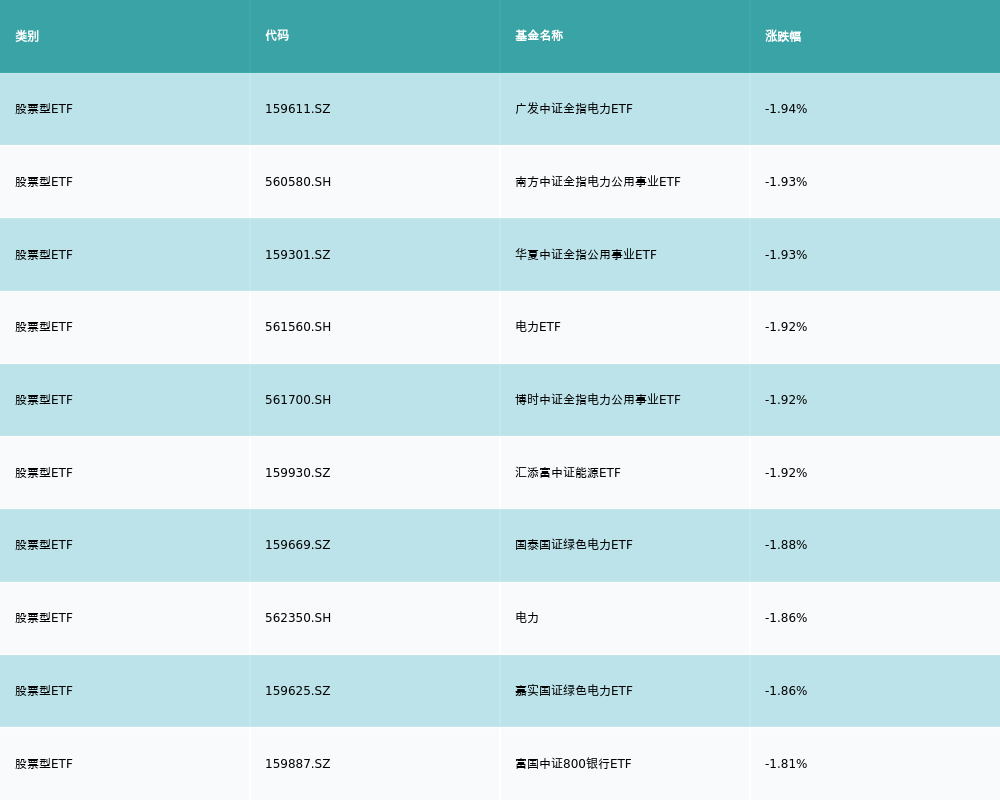This screenshot has height=800, width=1000.
Task: Select fund code 159611.SZ
Action: [x=297, y=109]
